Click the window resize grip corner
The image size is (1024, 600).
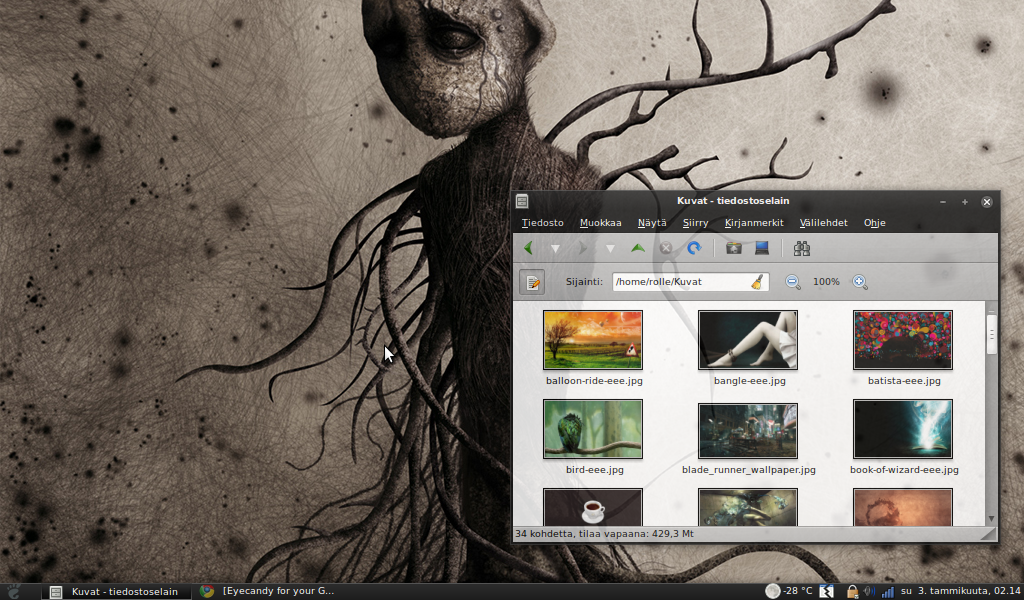click(x=990, y=534)
